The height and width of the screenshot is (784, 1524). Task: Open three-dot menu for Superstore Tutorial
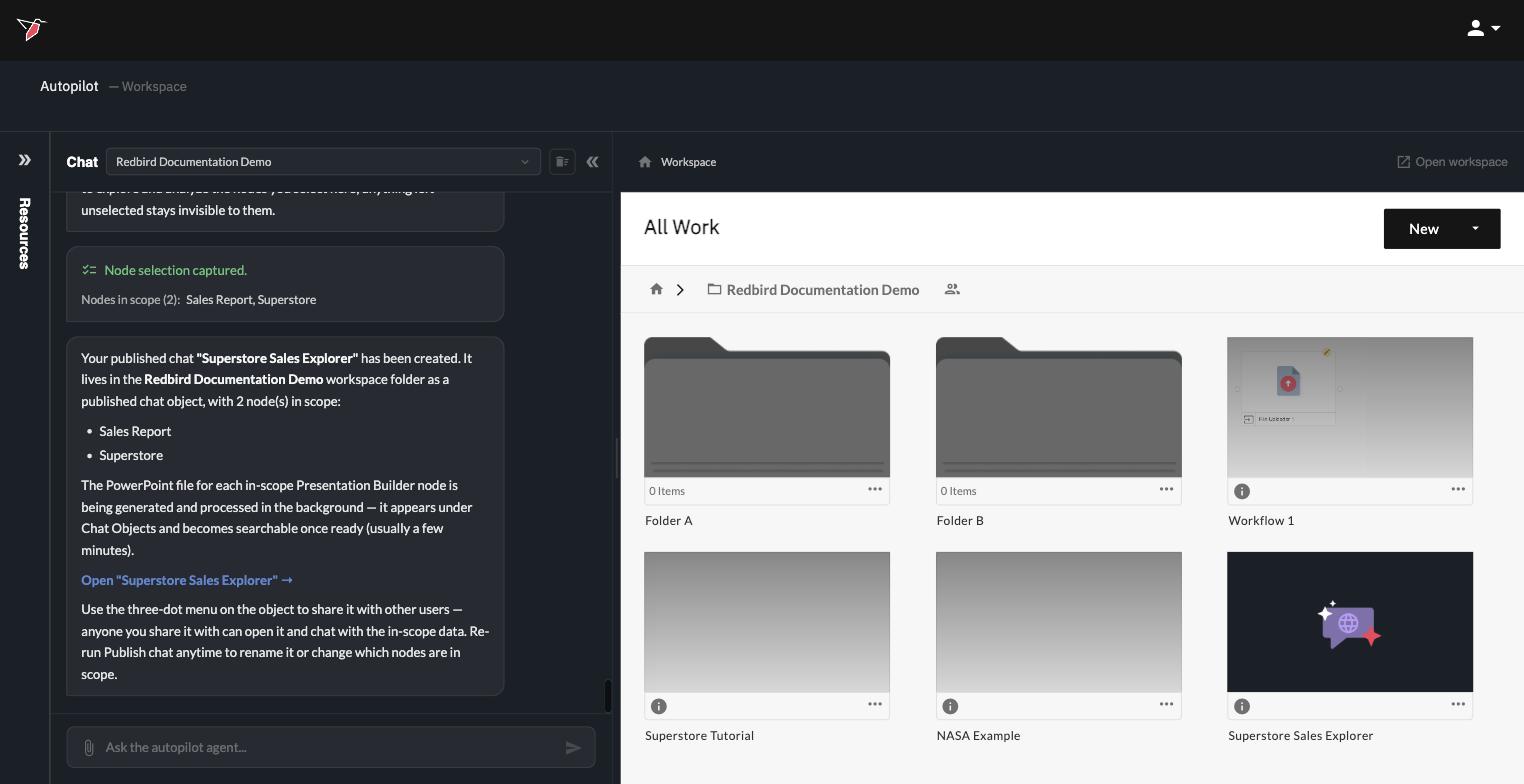click(x=875, y=704)
